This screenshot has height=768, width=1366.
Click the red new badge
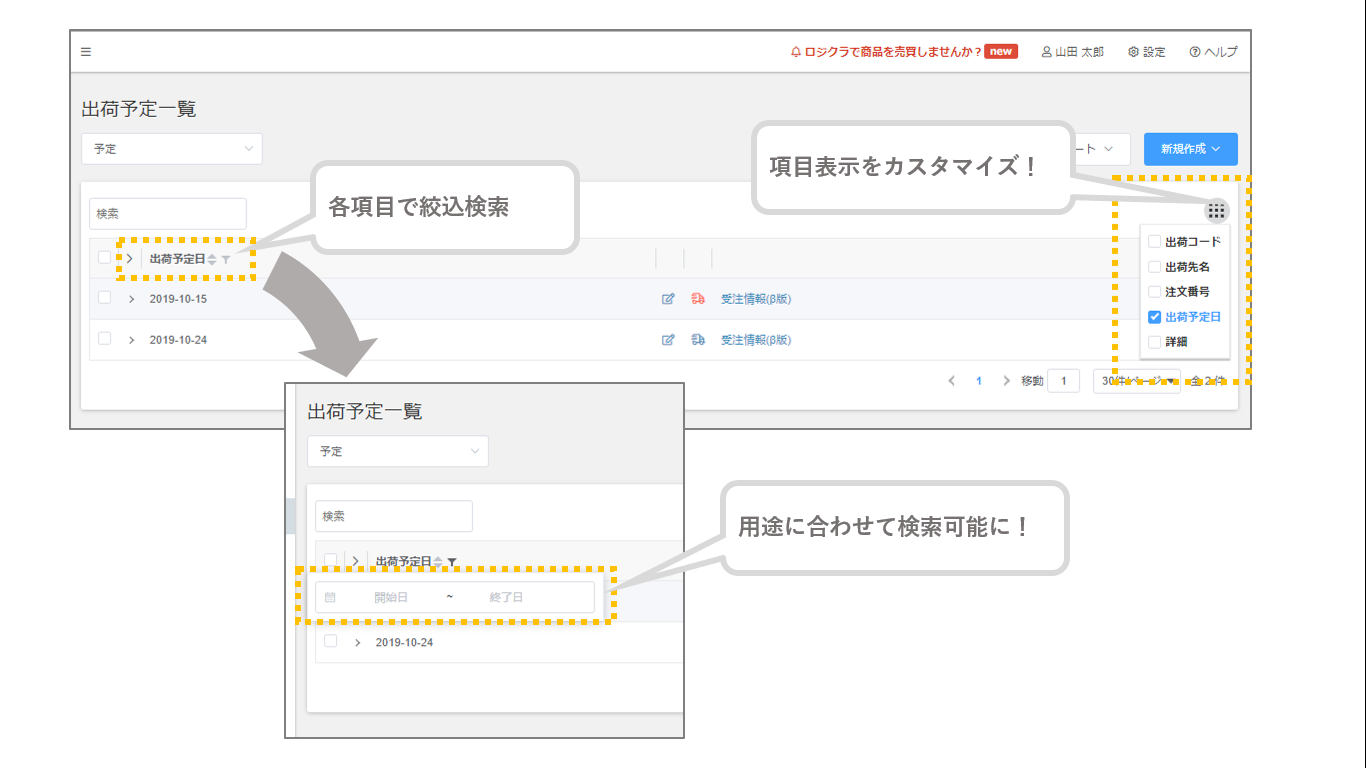[1001, 51]
